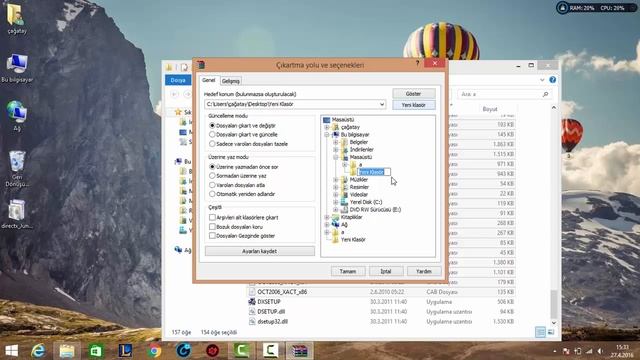Expand the Kitaplıklar tree node
640x360 pixels.
tap(327, 217)
